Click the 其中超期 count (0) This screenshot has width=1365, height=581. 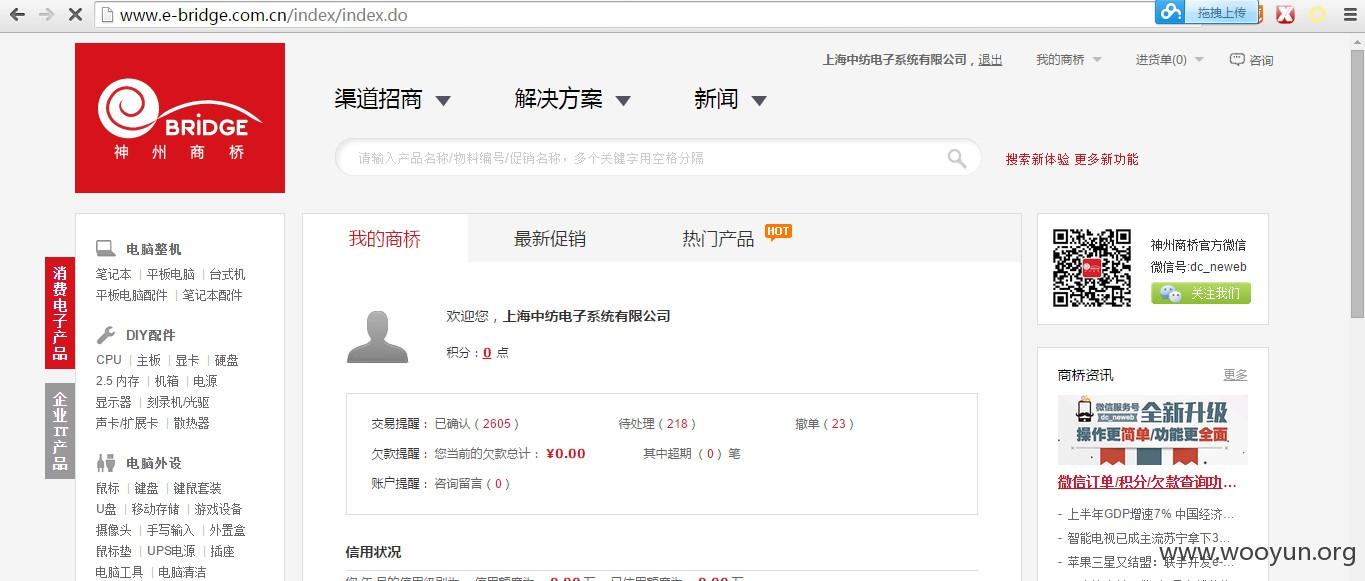[x=711, y=454]
